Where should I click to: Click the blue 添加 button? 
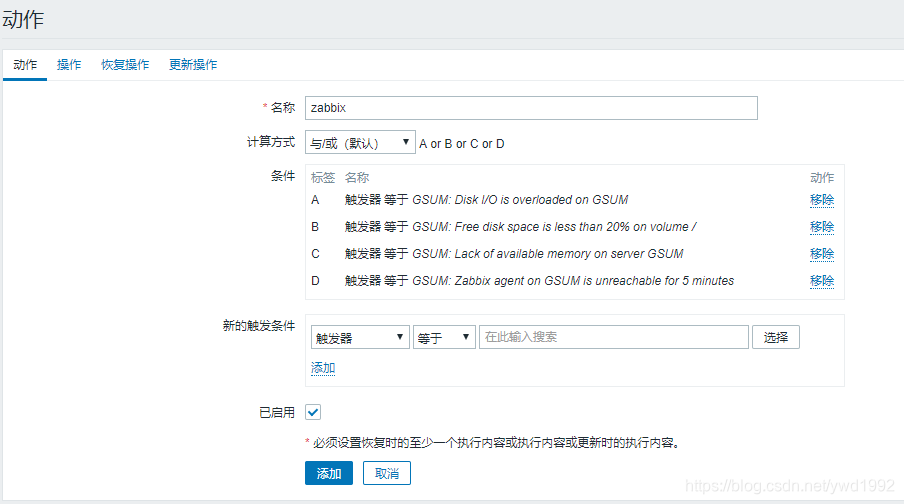329,473
